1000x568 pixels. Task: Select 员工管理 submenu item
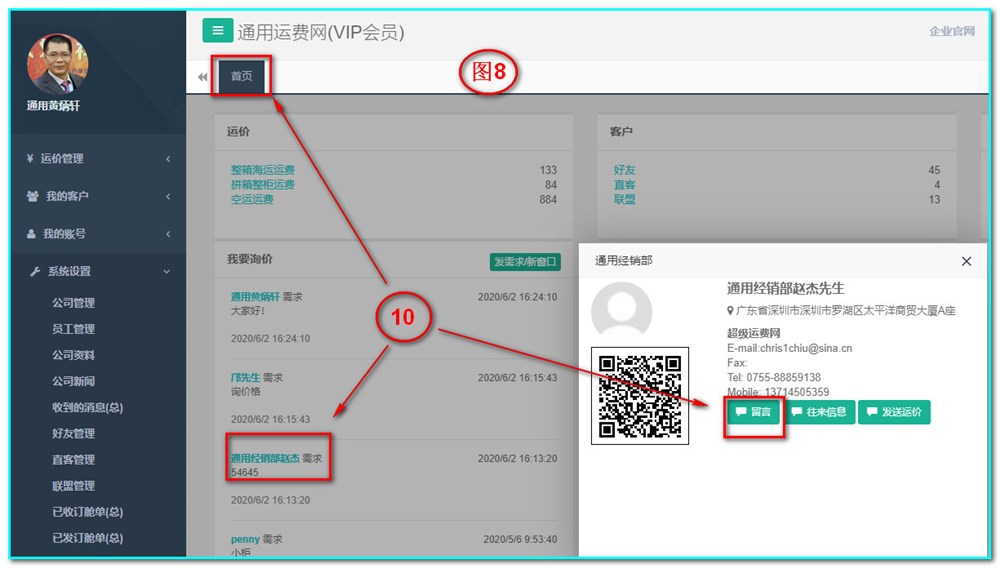pyautogui.click(x=73, y=329)
